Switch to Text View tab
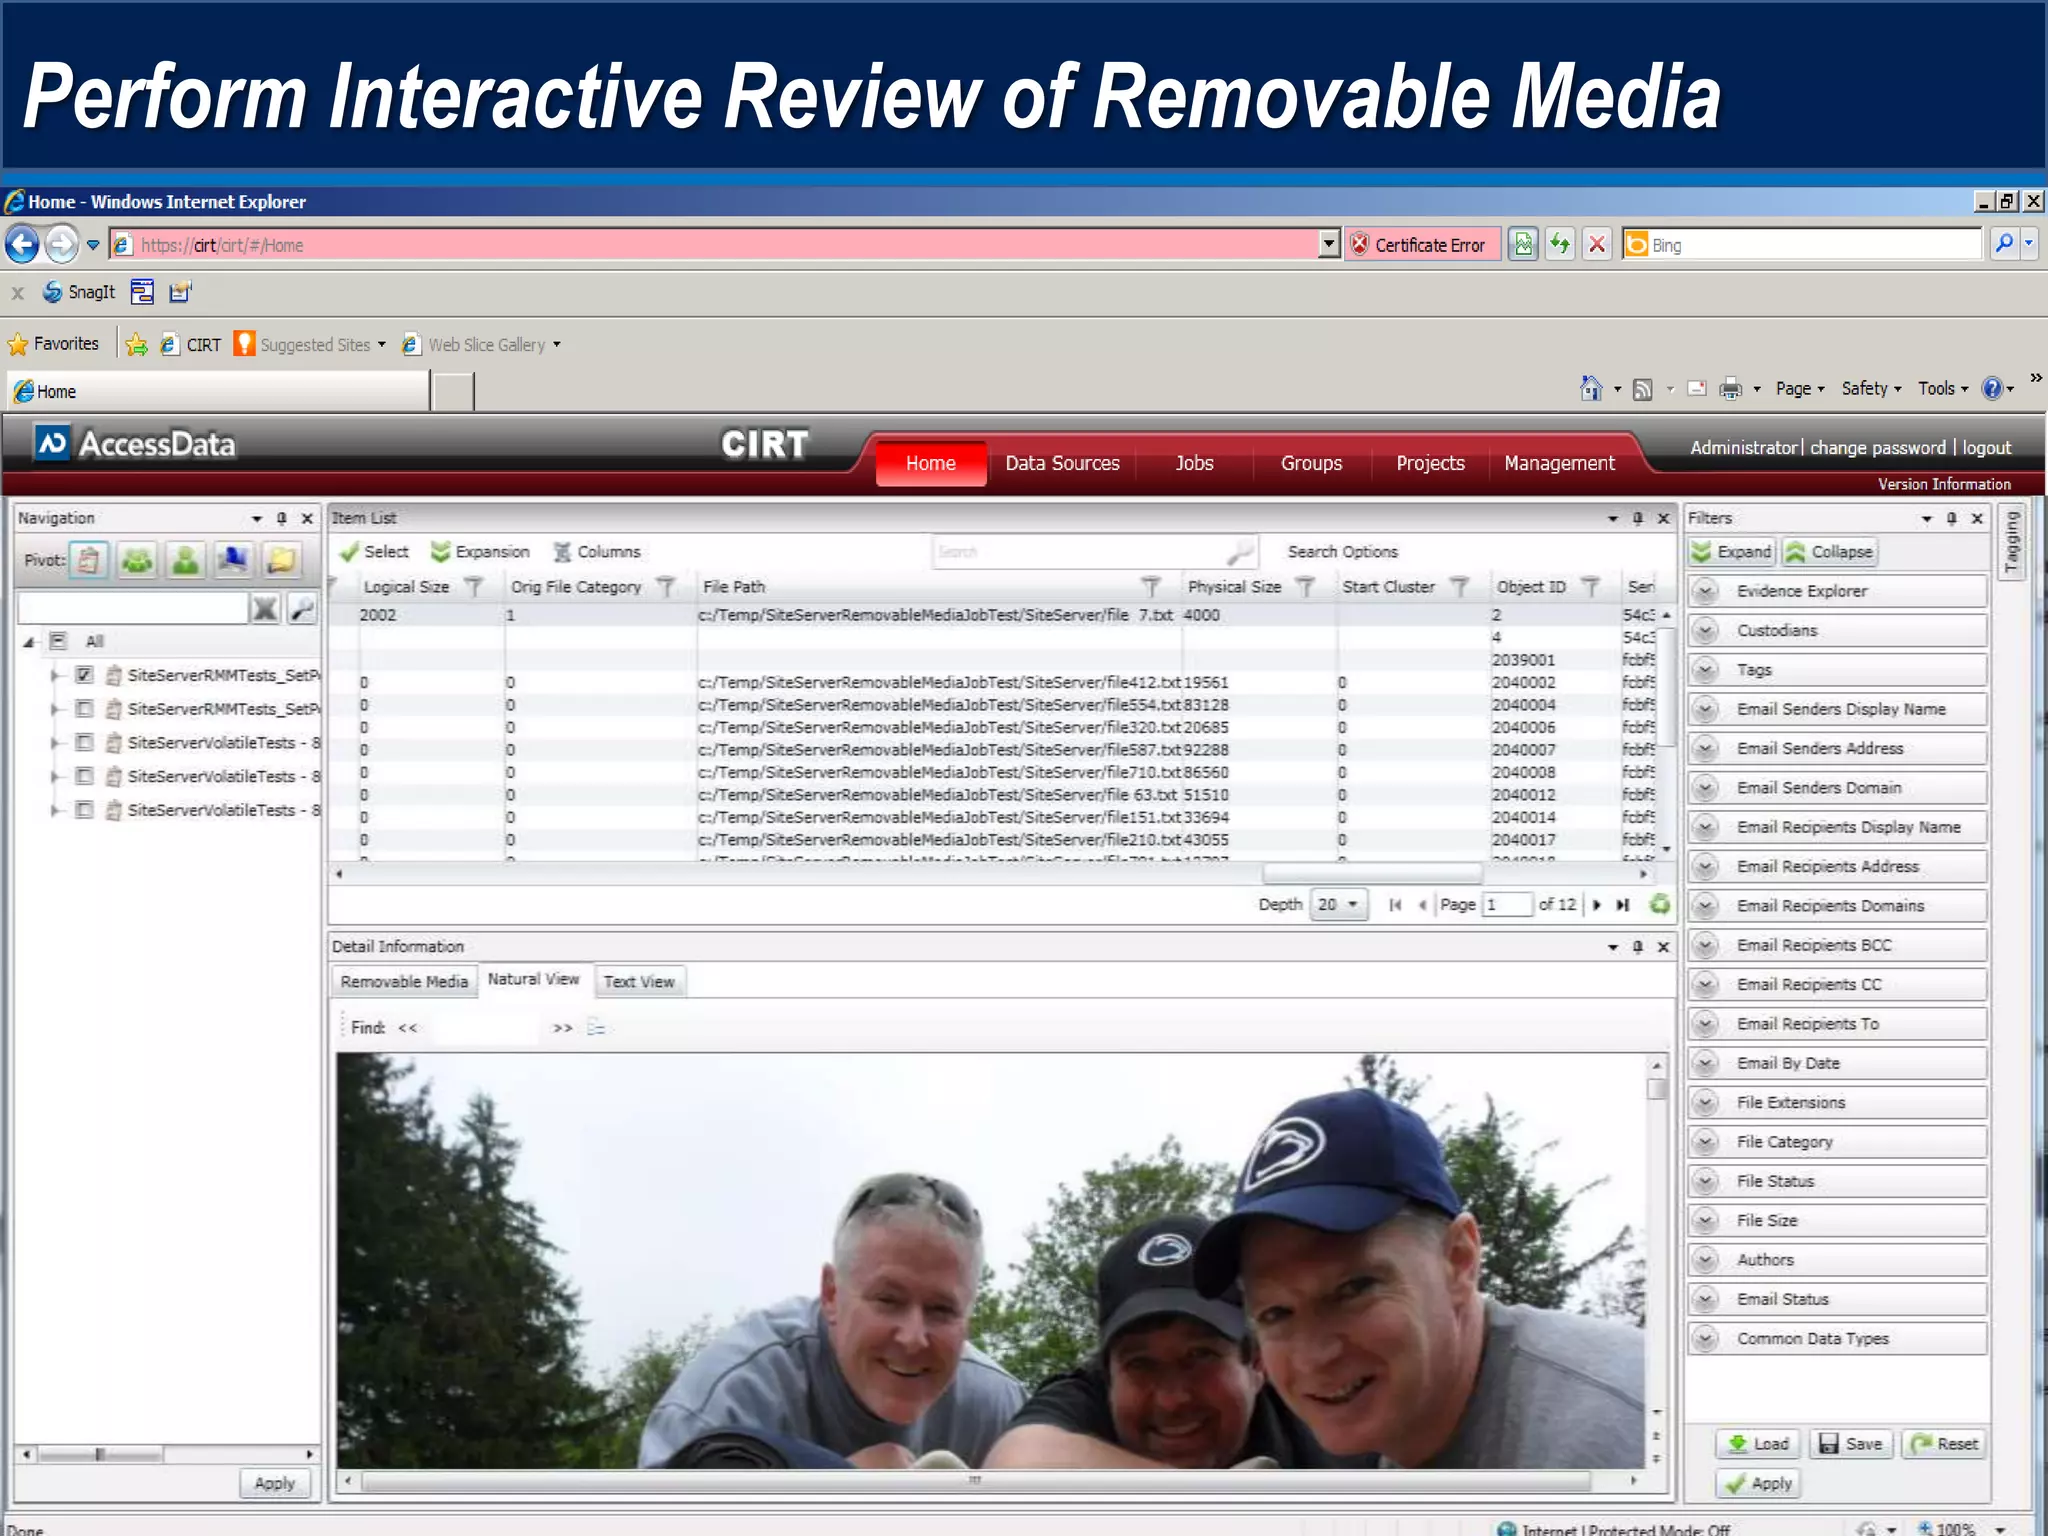The height and width of the screenshot is (1536, 2048). (639, 982)
